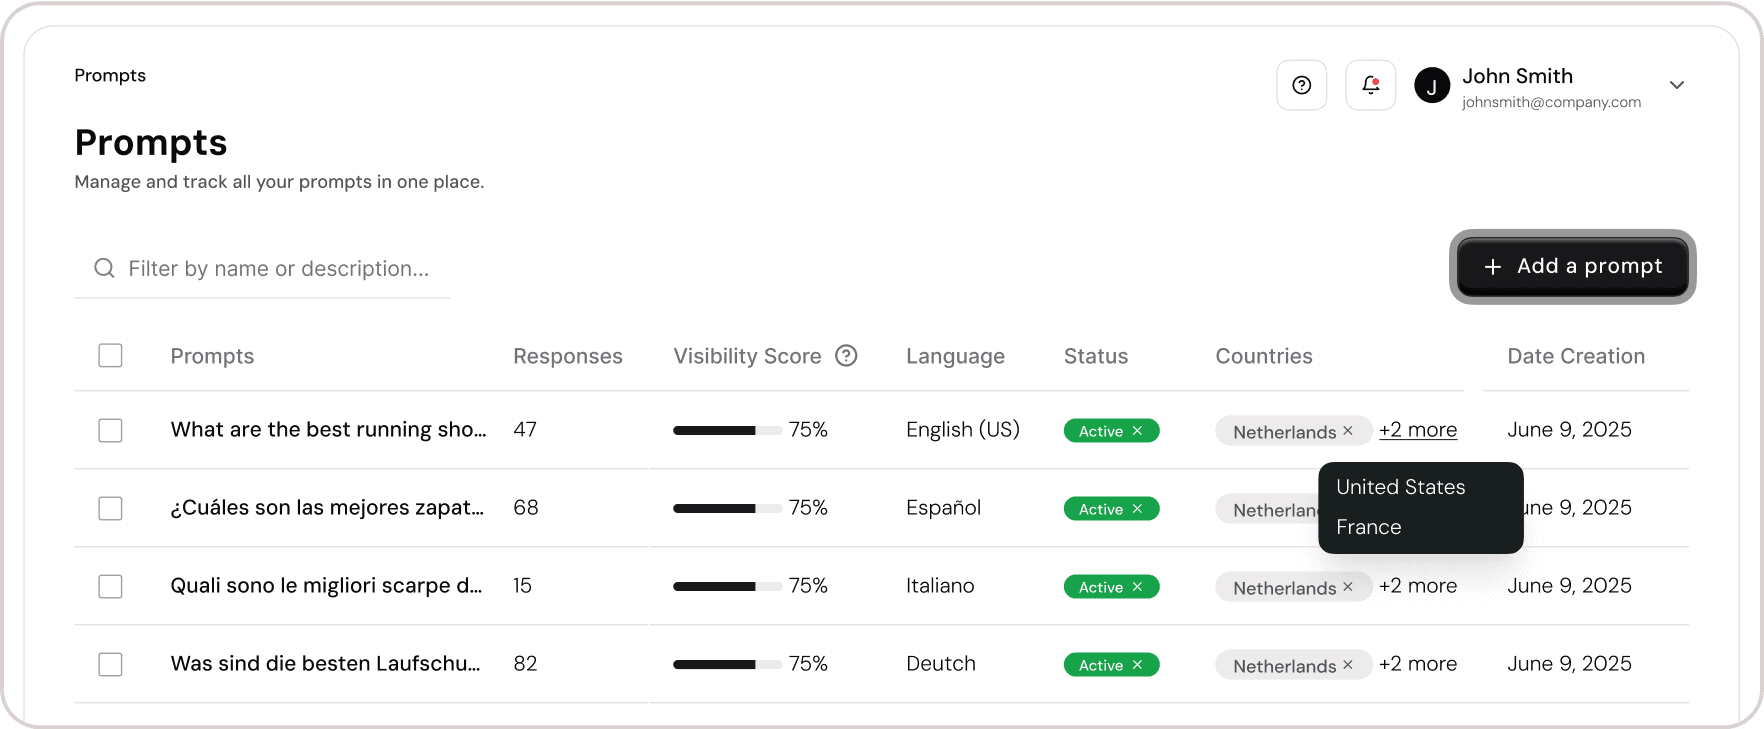The height and width of the screenshot is (729, 1764).
Task: Select the Quali sono le migliori row checkbox
Action: [110, 586]
